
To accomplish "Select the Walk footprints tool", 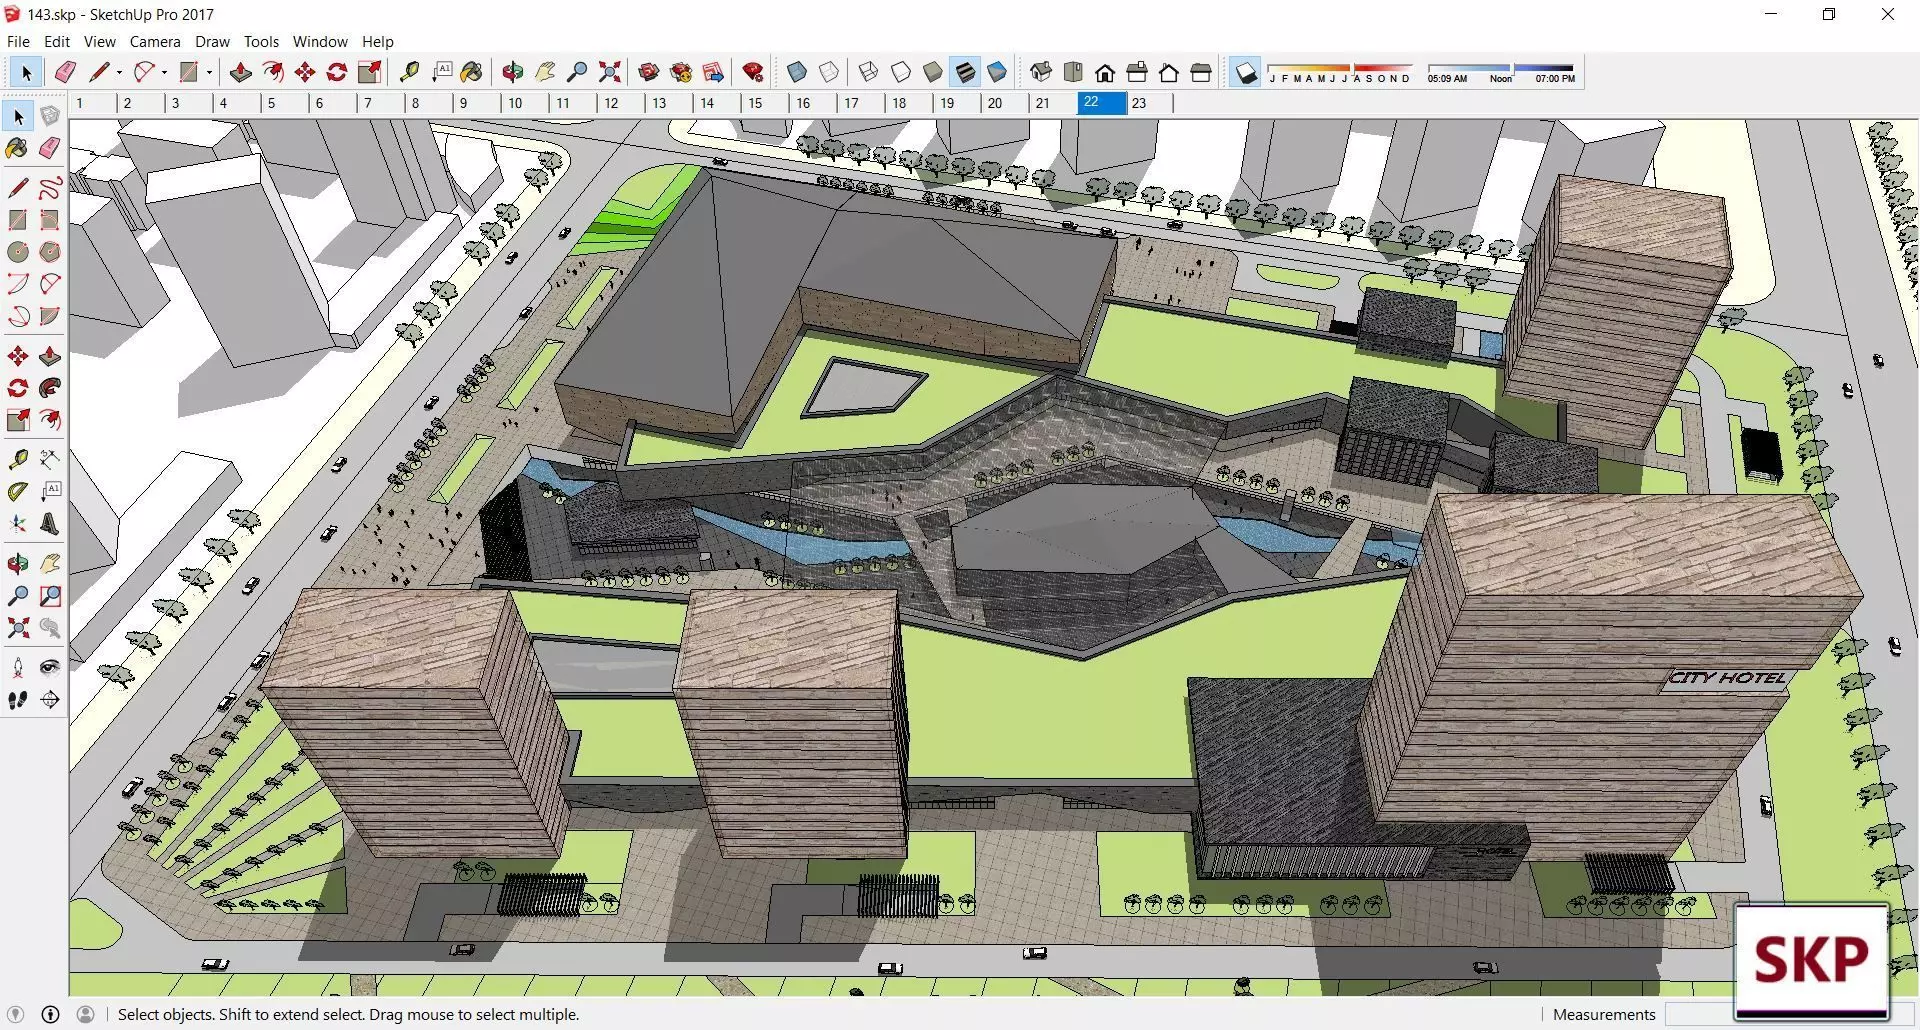I will pos(17,700).
